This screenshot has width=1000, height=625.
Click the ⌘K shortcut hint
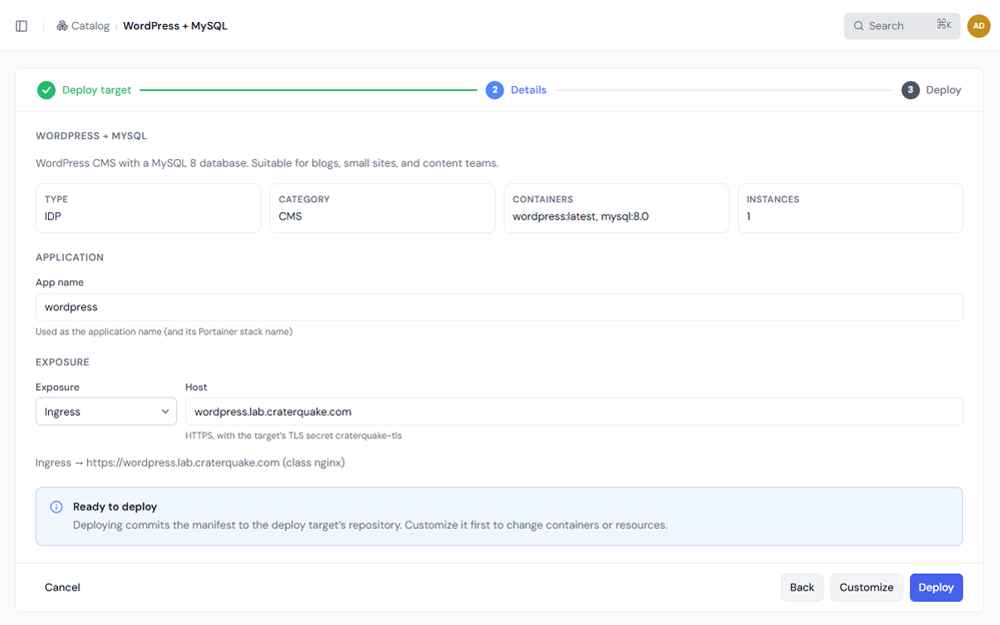pyautogui.click(x=944, y=25)
